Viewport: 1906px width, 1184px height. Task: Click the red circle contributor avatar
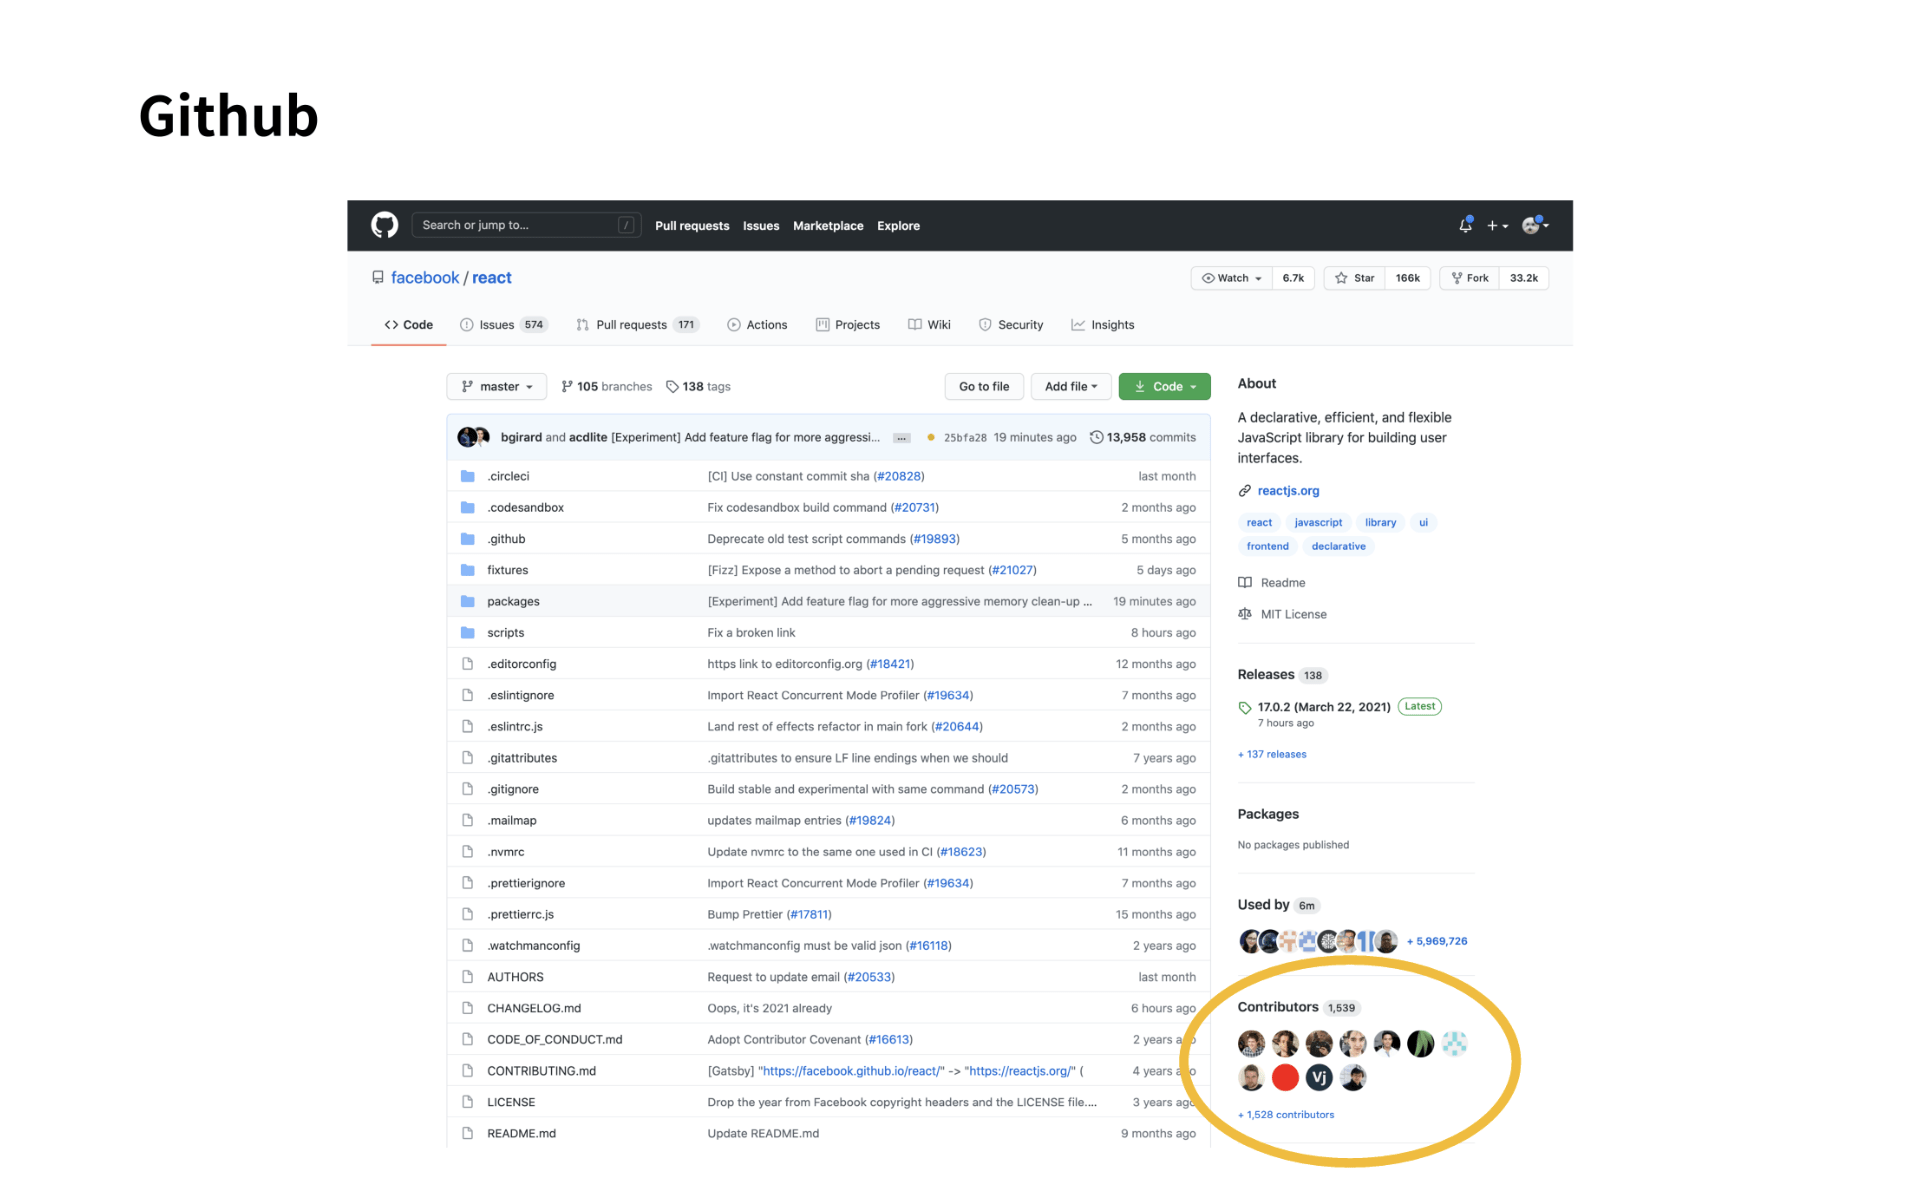(x=1284, y=1078)
